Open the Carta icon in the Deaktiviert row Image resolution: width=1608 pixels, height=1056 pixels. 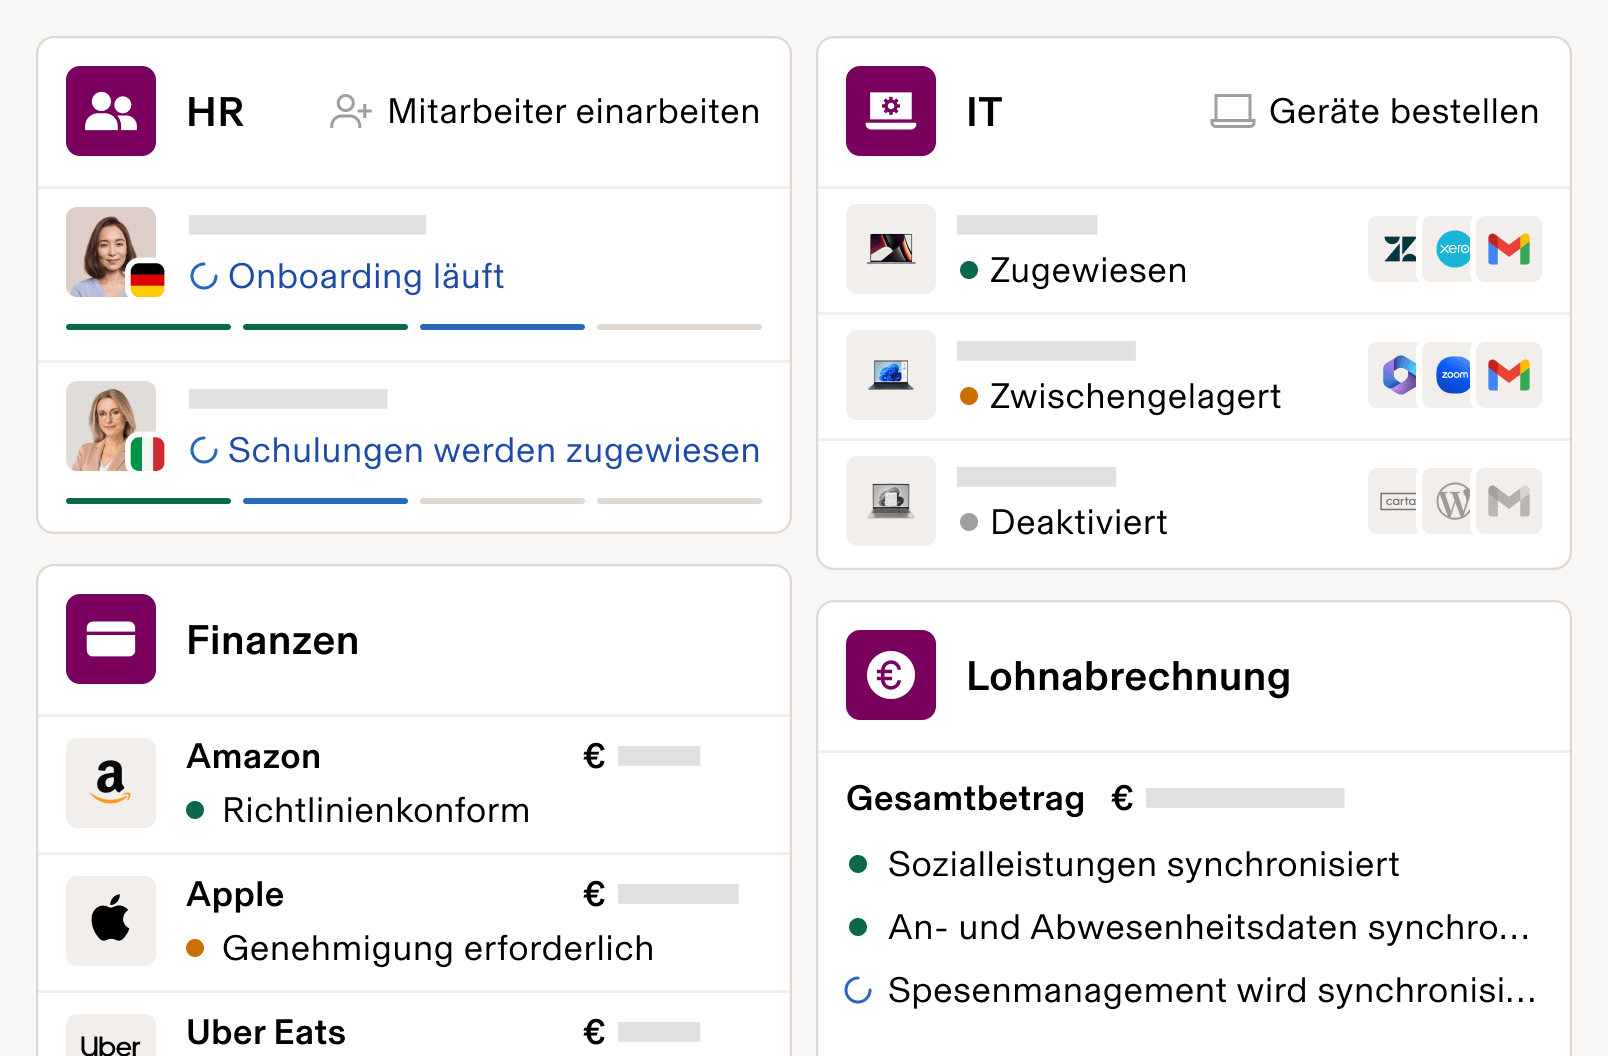pyautogui.click(x=1393, y=501)
